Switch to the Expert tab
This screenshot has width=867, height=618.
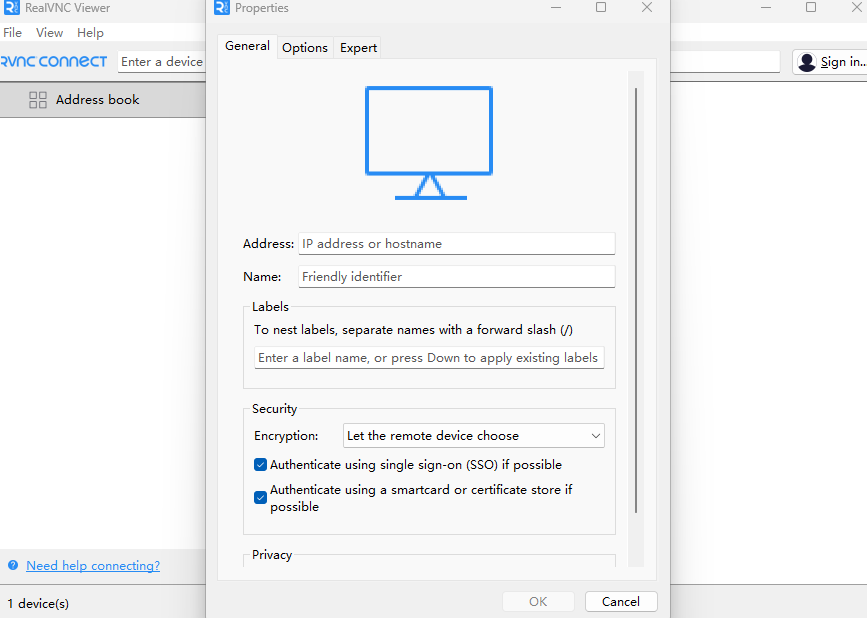coord(358,48)
